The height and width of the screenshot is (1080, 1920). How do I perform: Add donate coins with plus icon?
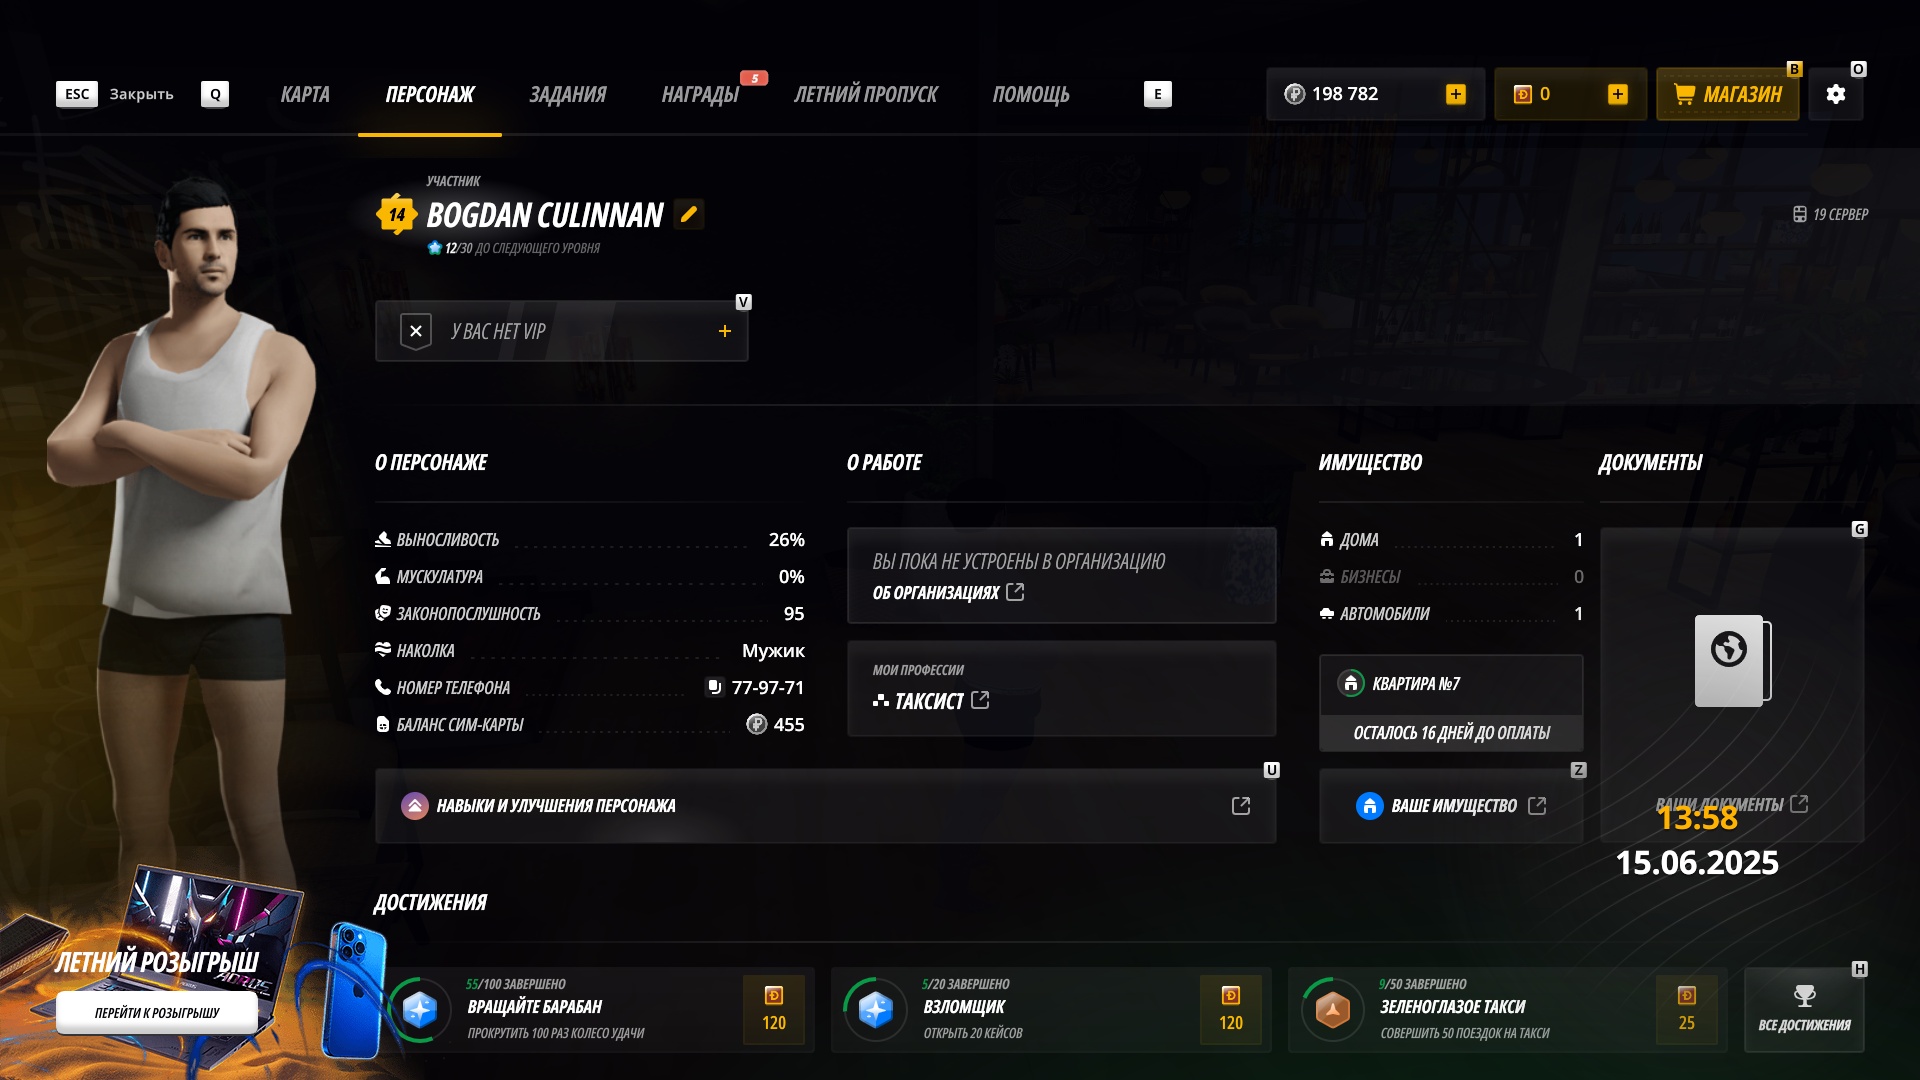pyautogui.click(x=1617, y=94)
